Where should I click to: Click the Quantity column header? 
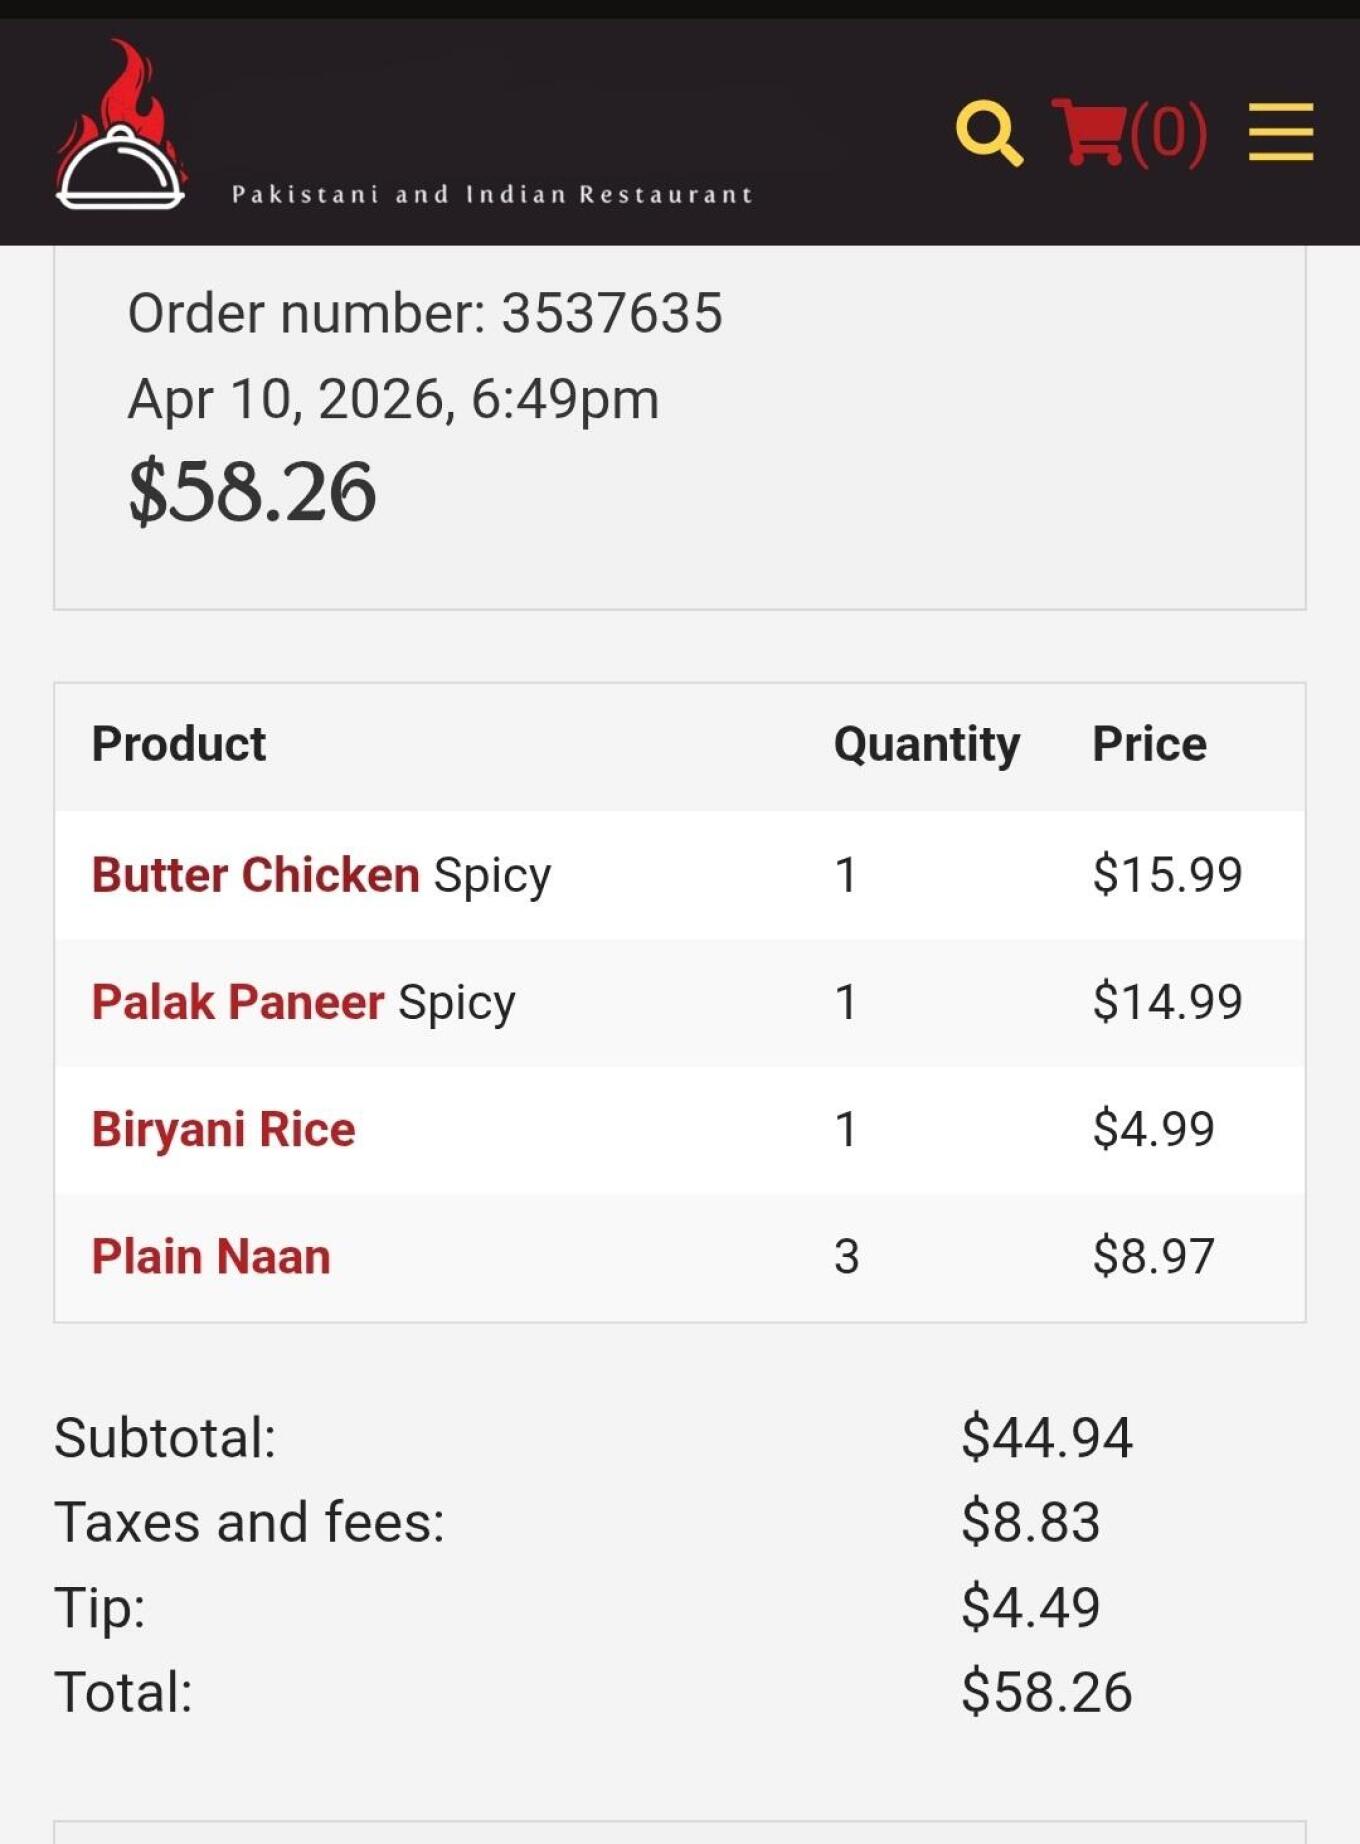[926, 744]
